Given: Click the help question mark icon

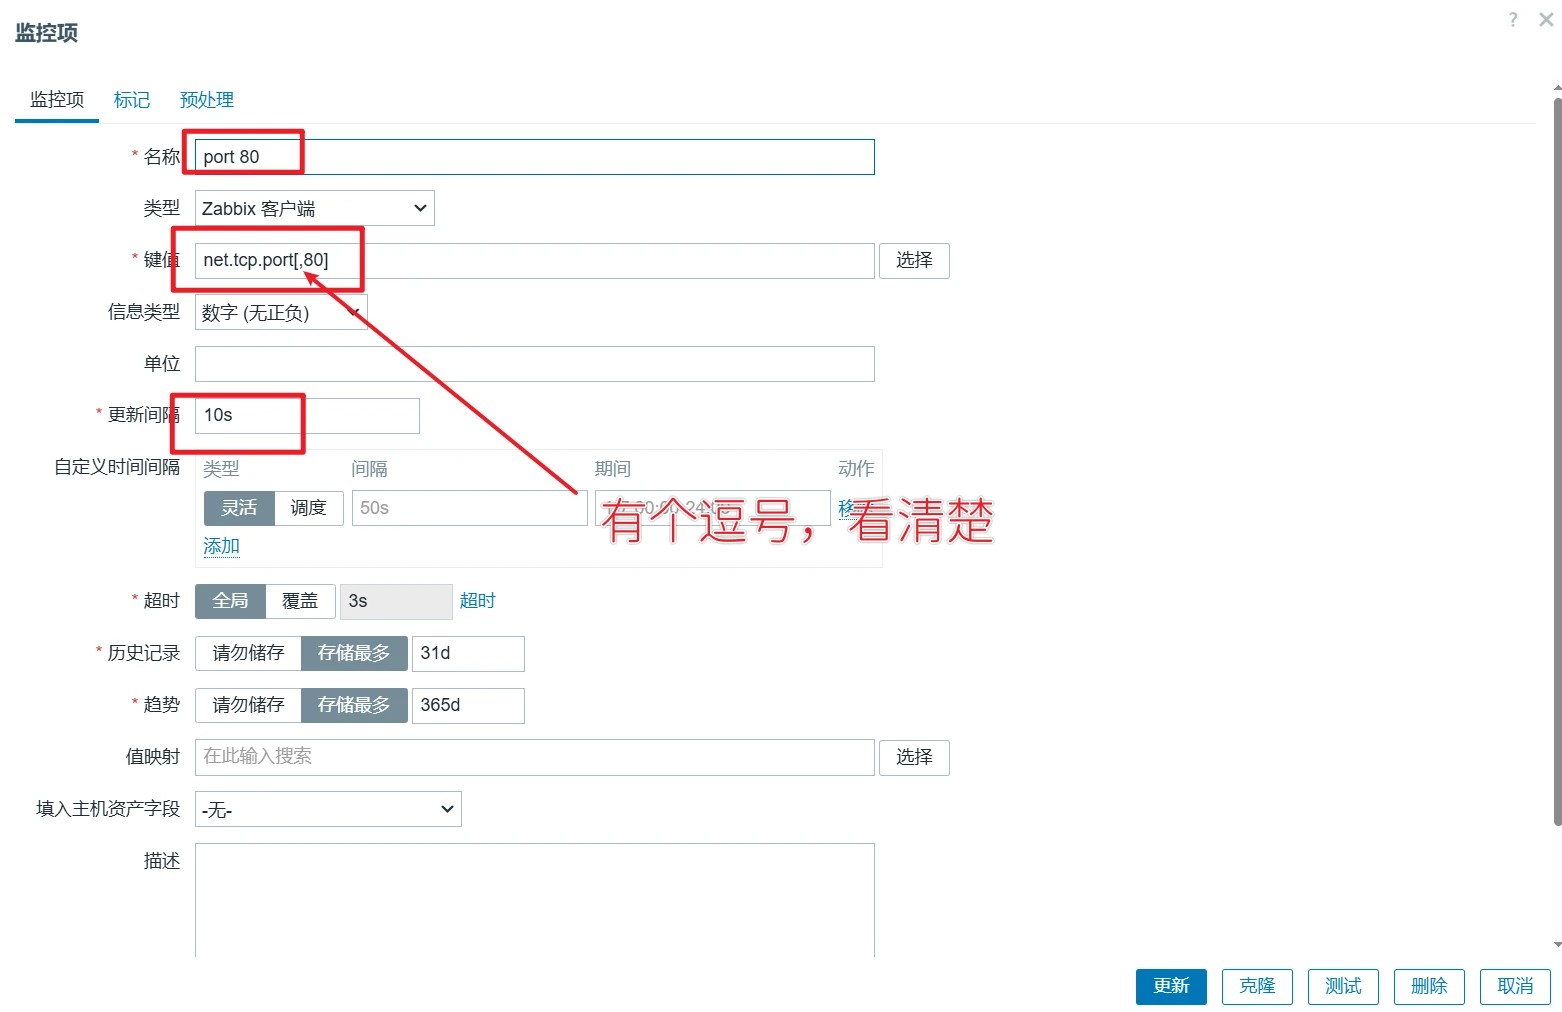Looking at the screenshot, I should [x=1512, y=20].
